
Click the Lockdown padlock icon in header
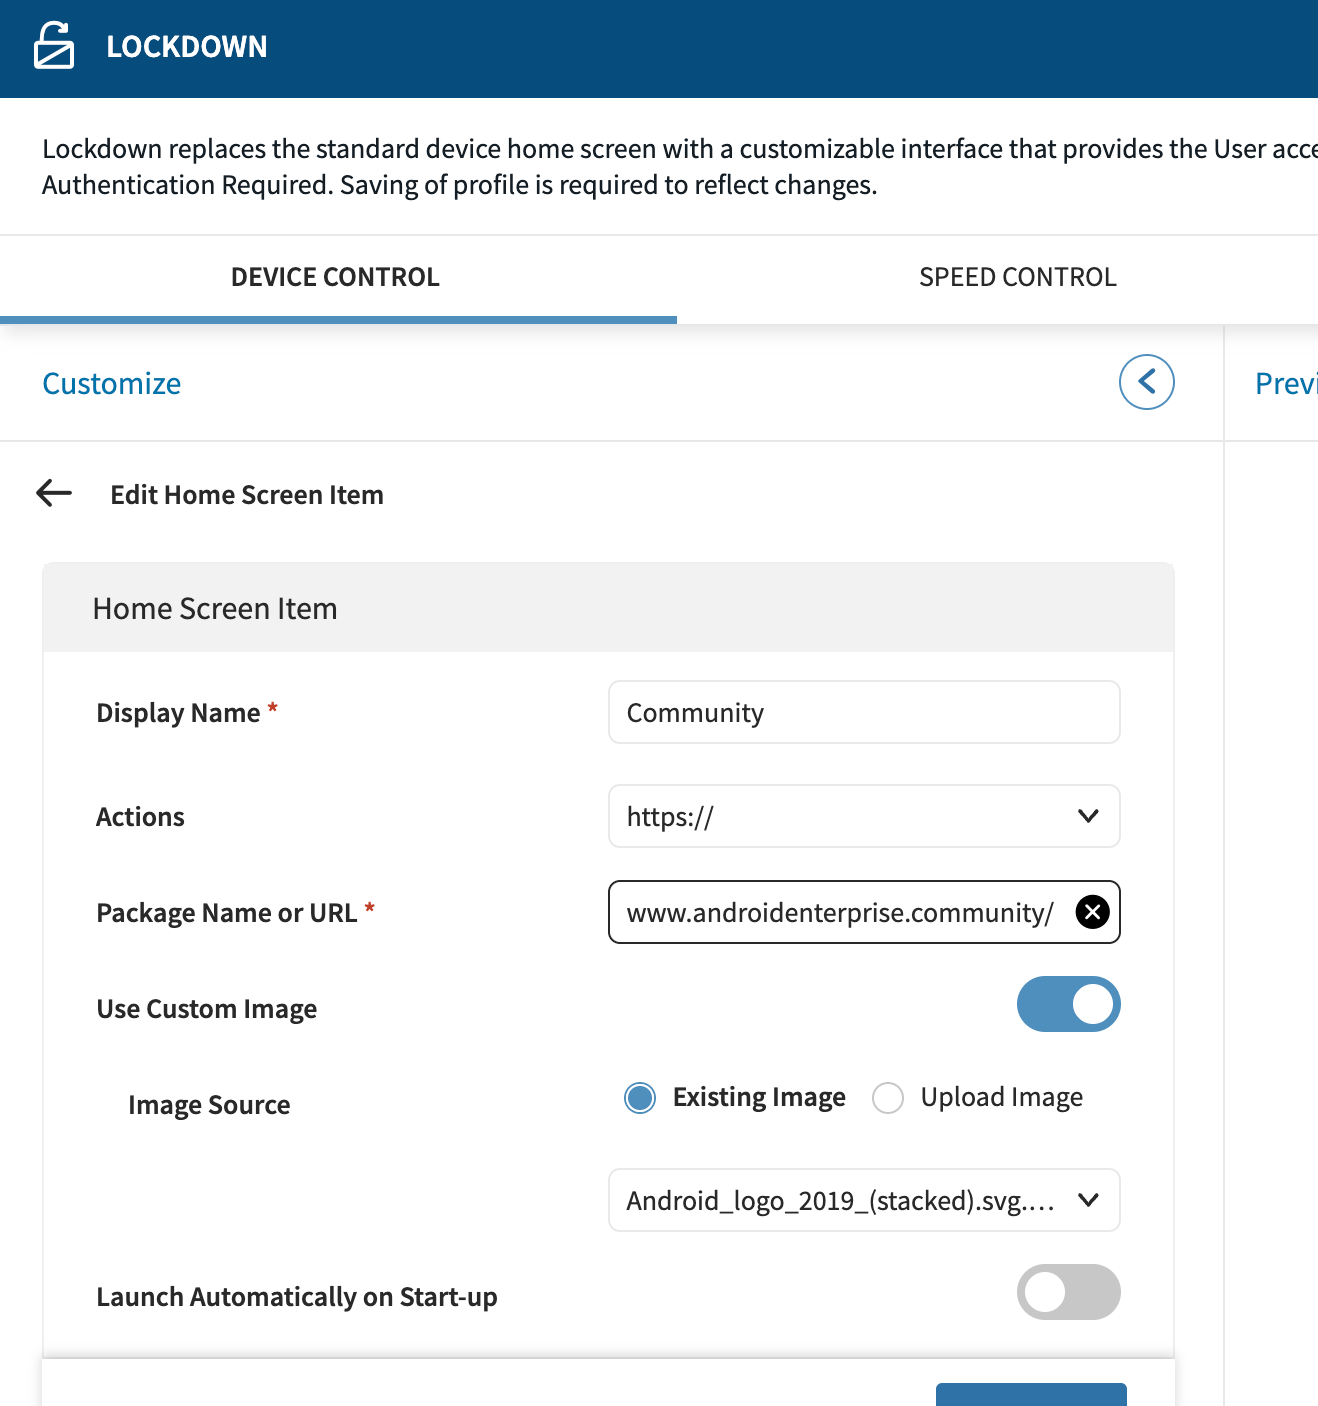pos(54,46)
